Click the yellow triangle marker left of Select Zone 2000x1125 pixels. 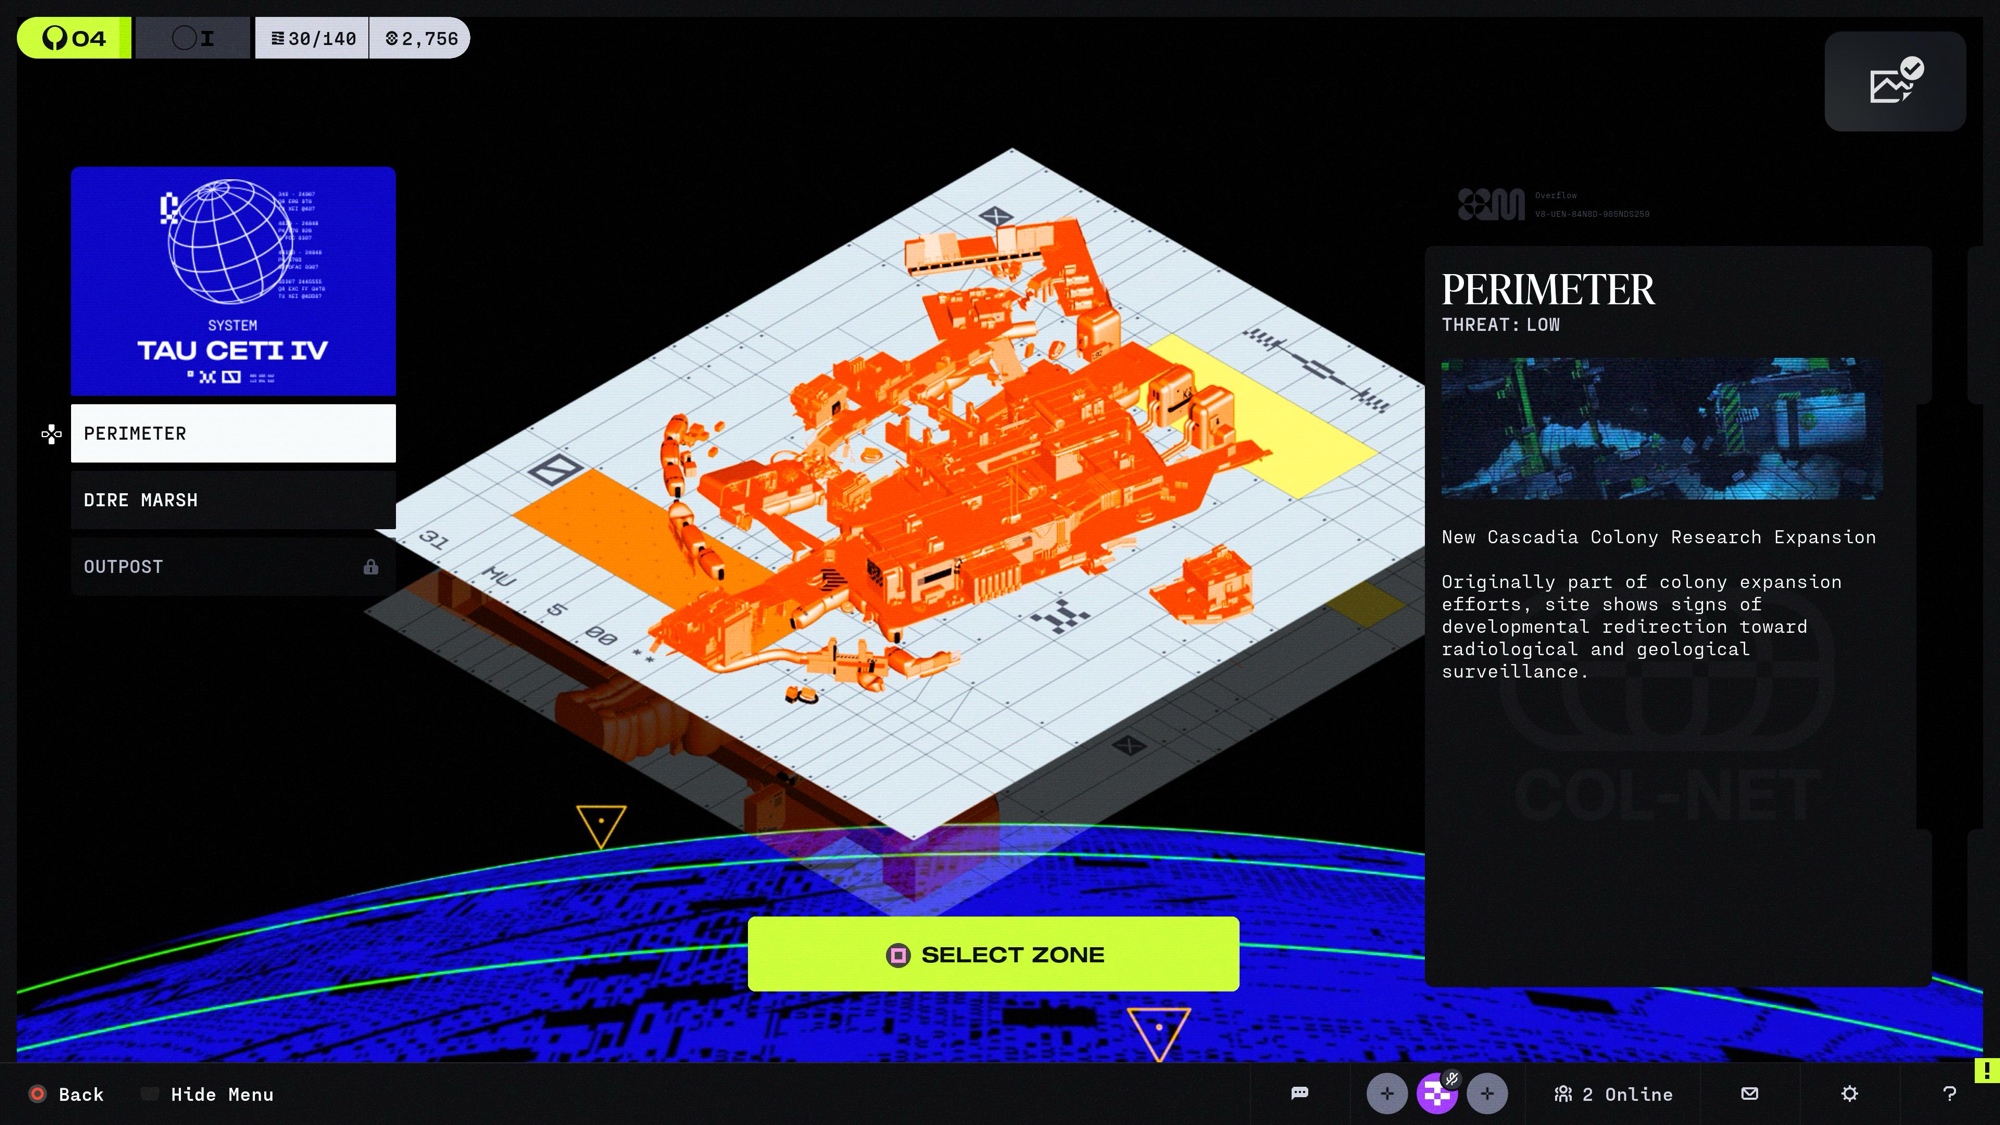[601, 824]
